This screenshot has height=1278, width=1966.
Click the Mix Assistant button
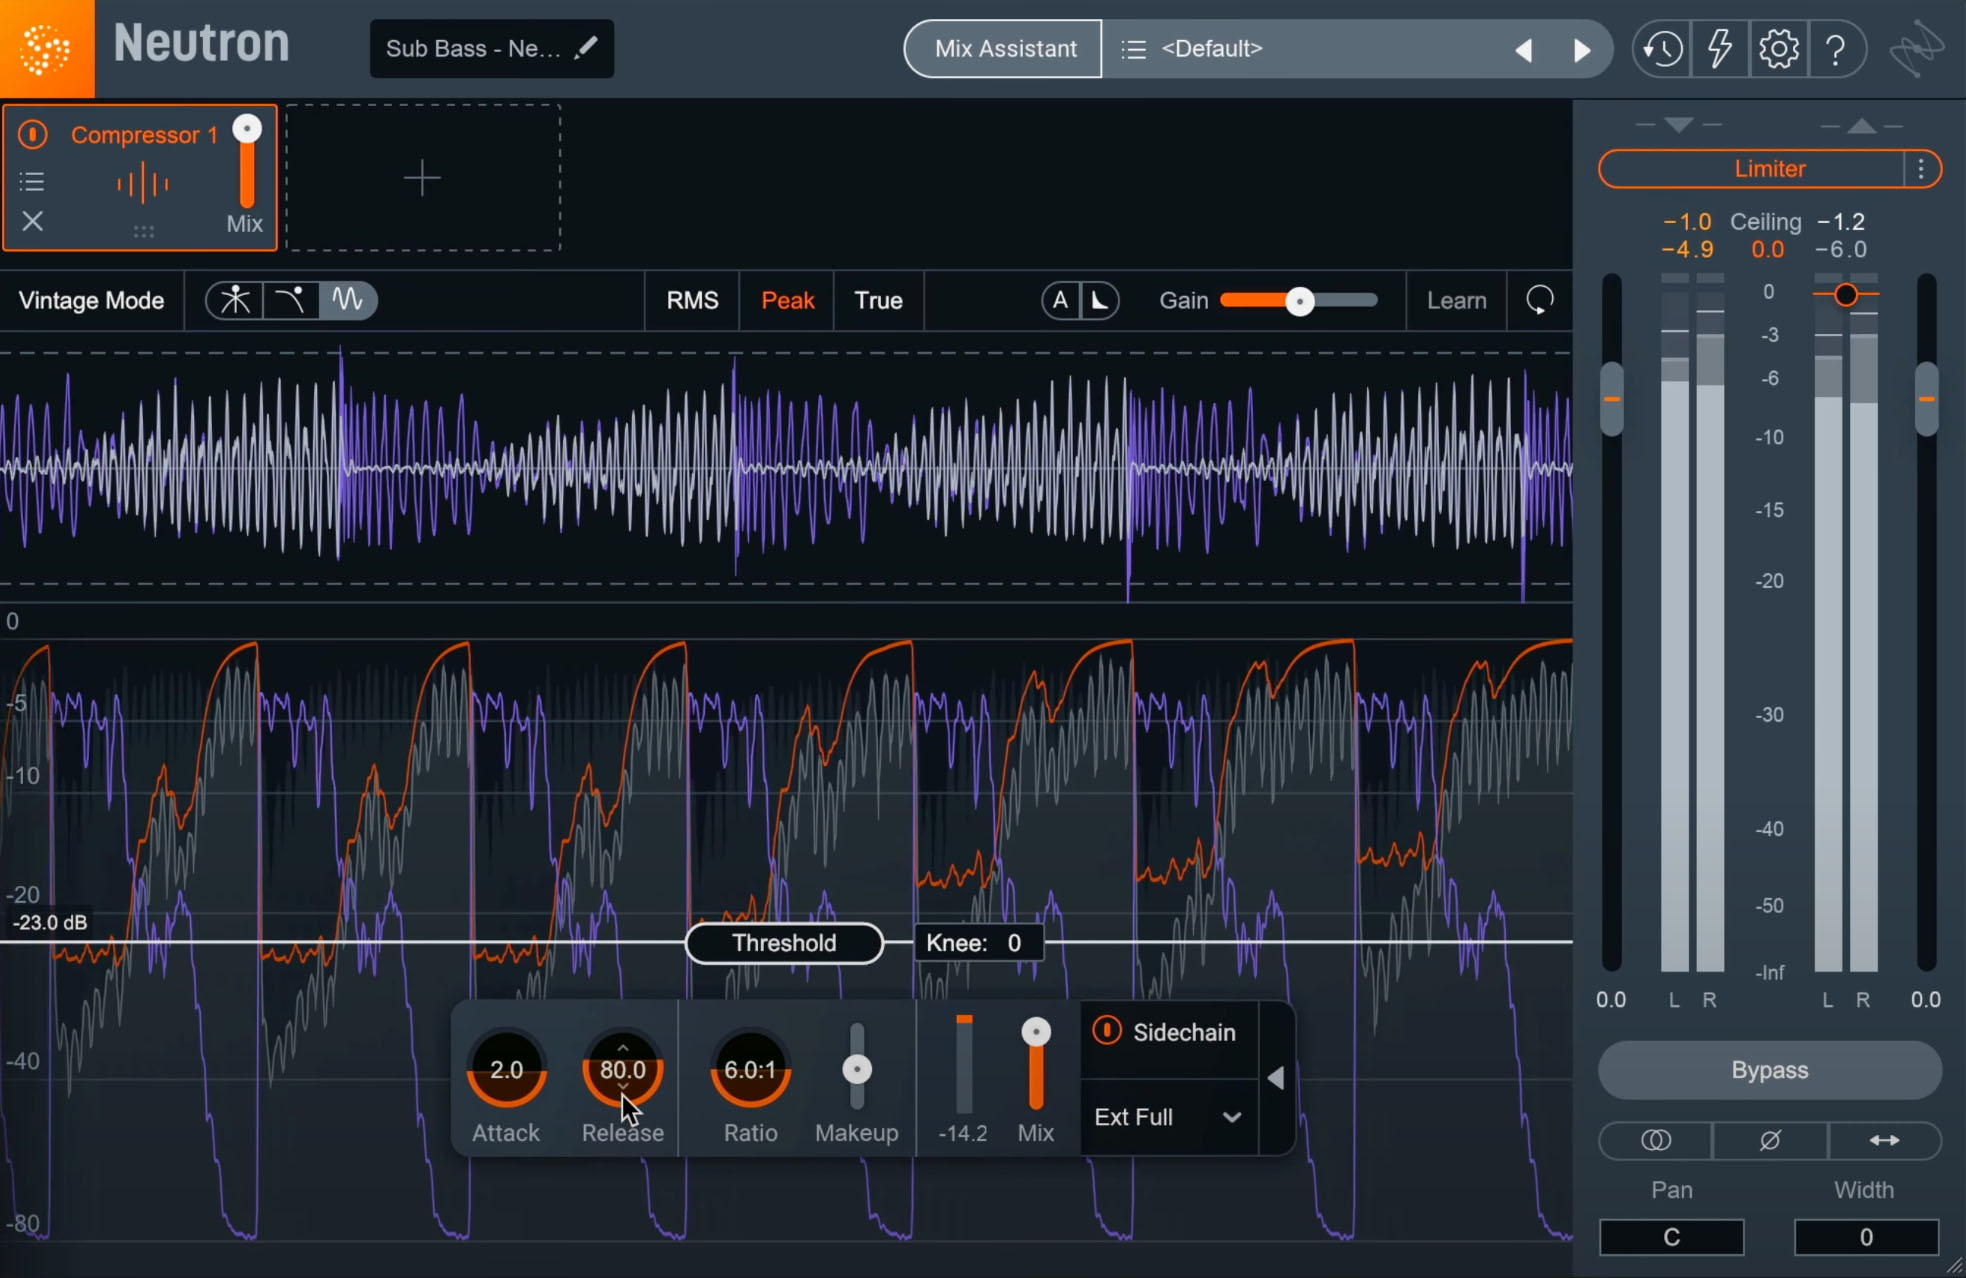(x=1005, y=49)
